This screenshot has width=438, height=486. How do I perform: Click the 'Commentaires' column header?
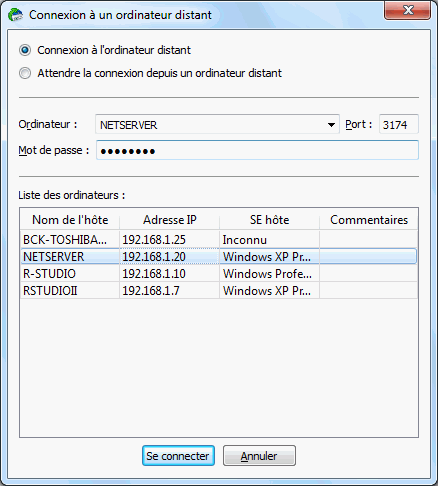369,220
